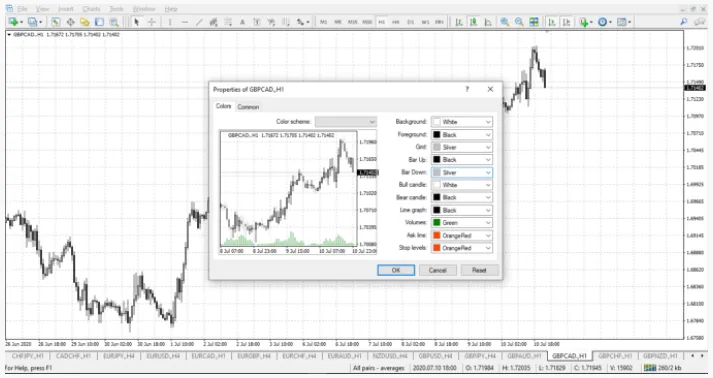Screen dimensions: 713x378
Task: Select the Horizontal Line drawing tool
Action: point(185,22)
